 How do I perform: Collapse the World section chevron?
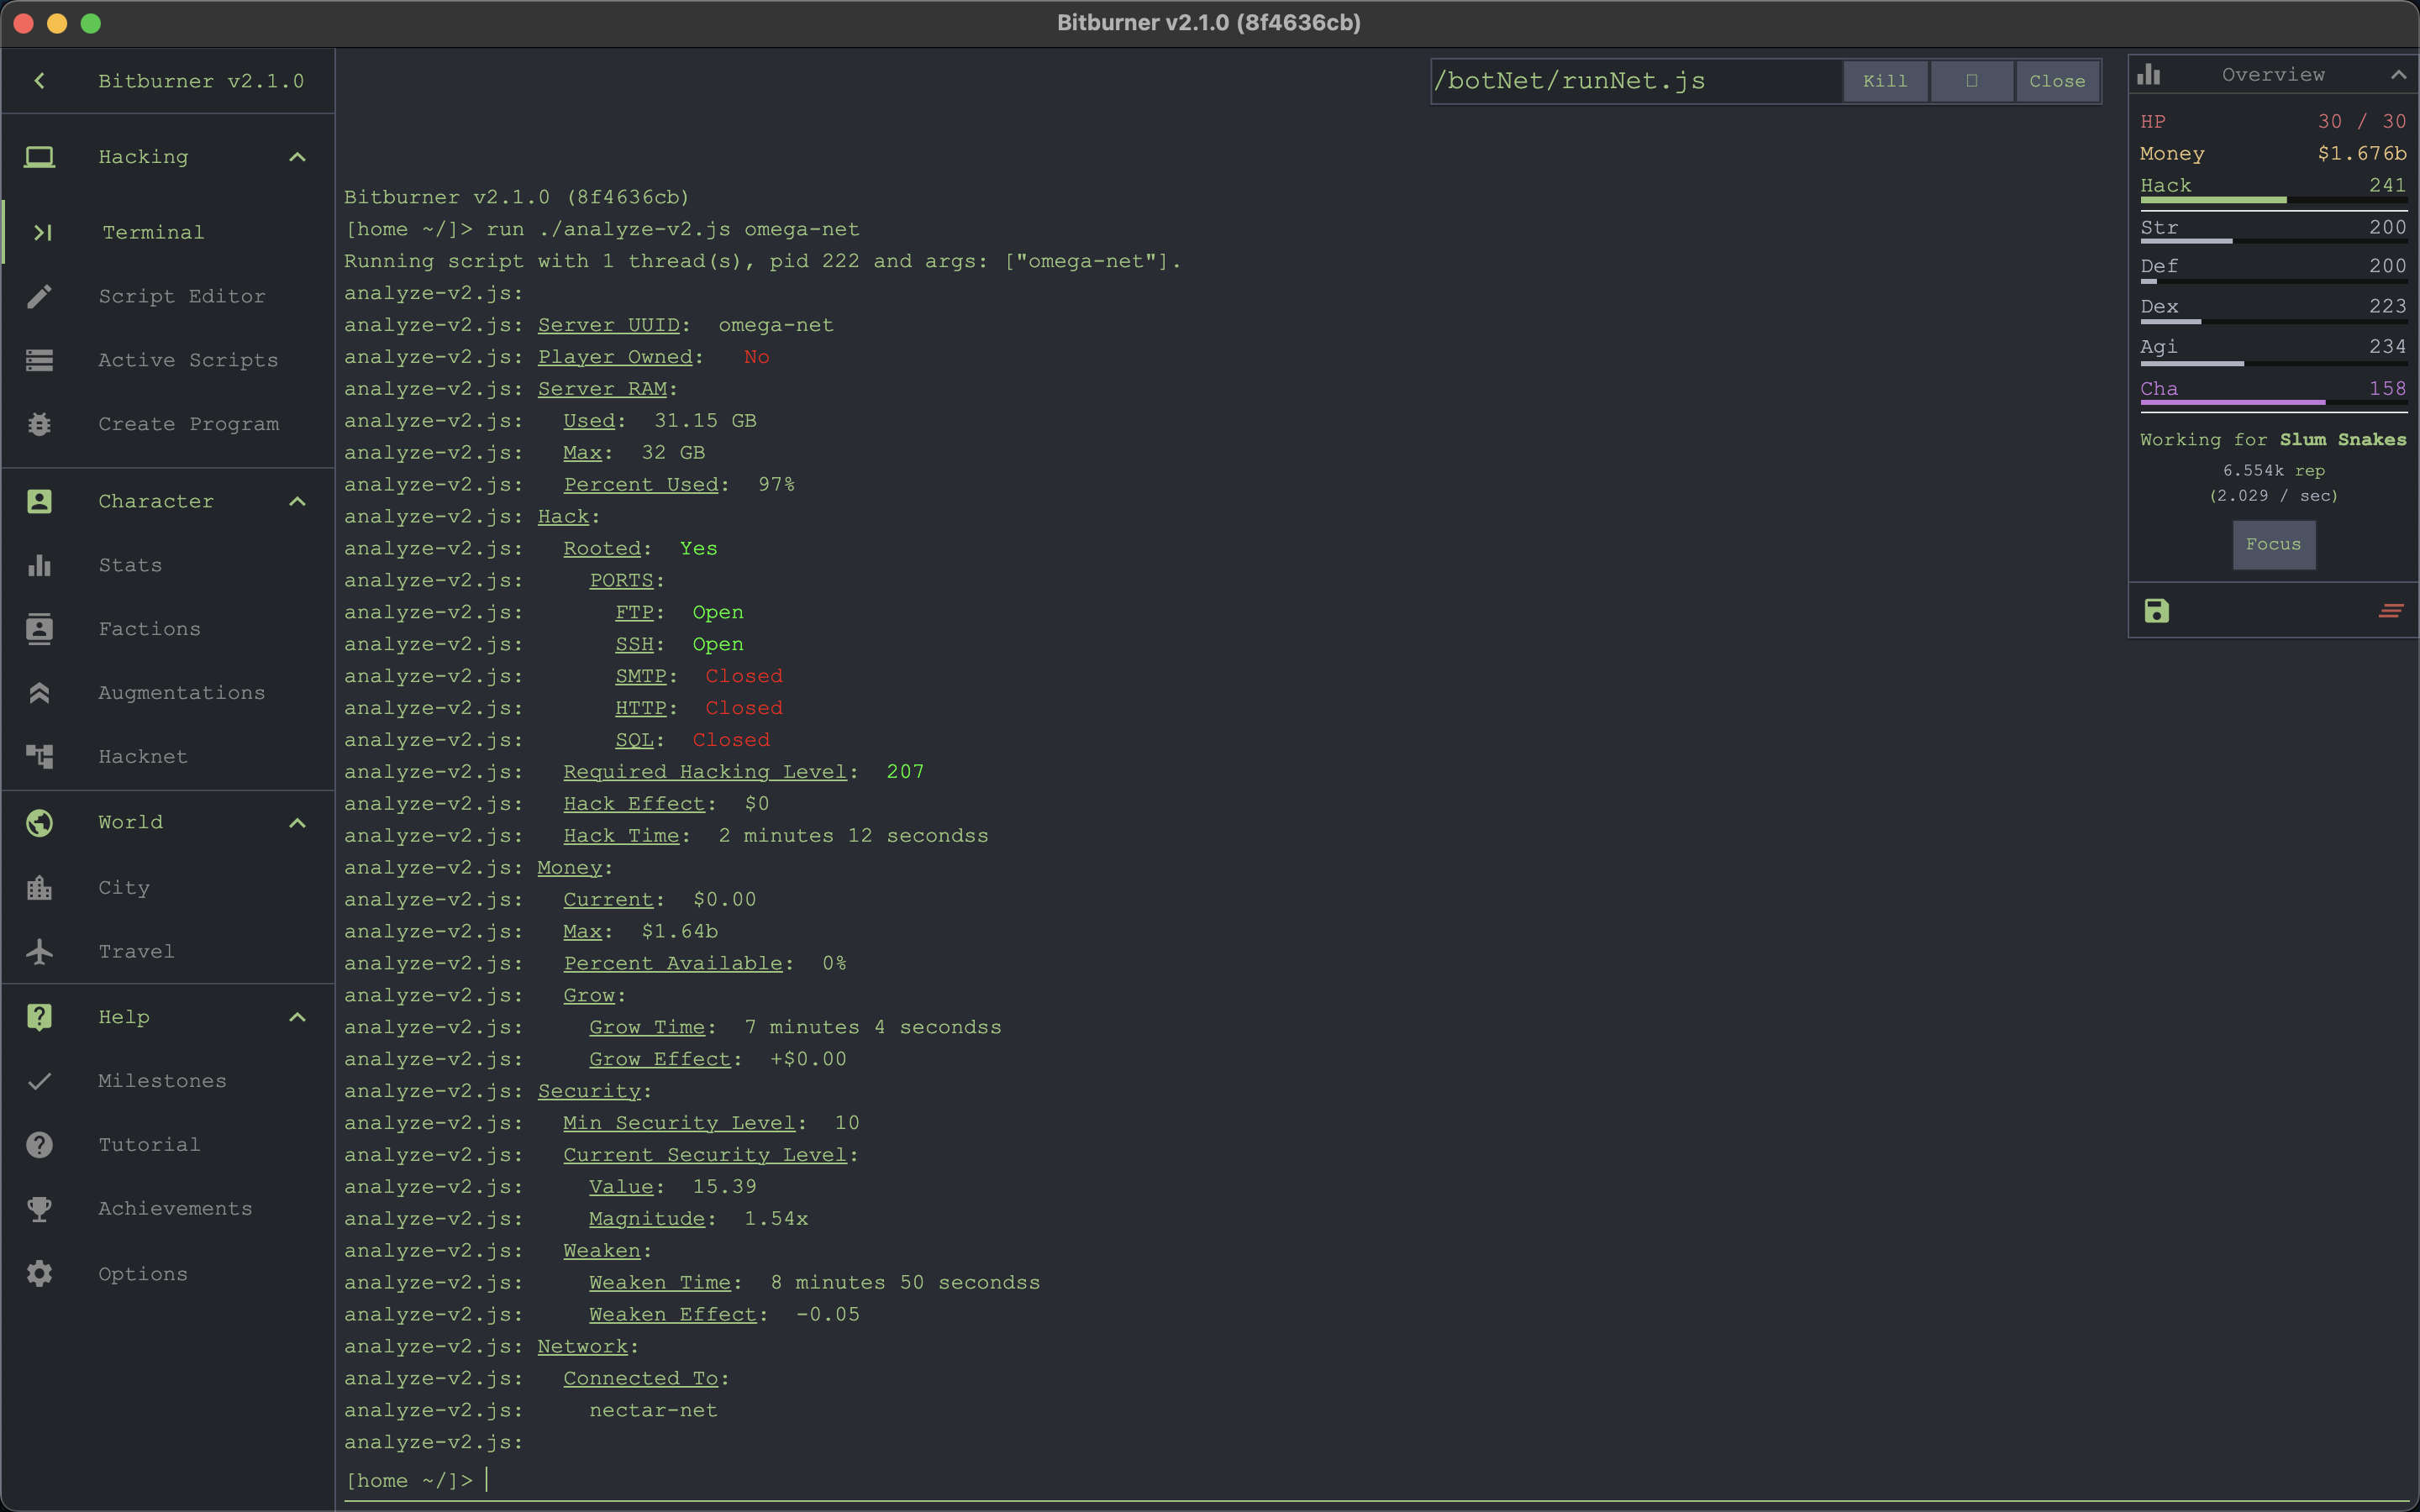point(297,823)
